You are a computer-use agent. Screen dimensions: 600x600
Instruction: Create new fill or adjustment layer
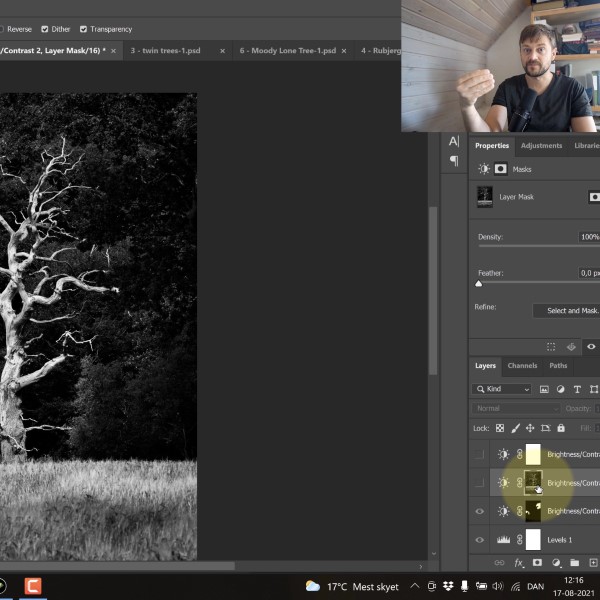556,563
